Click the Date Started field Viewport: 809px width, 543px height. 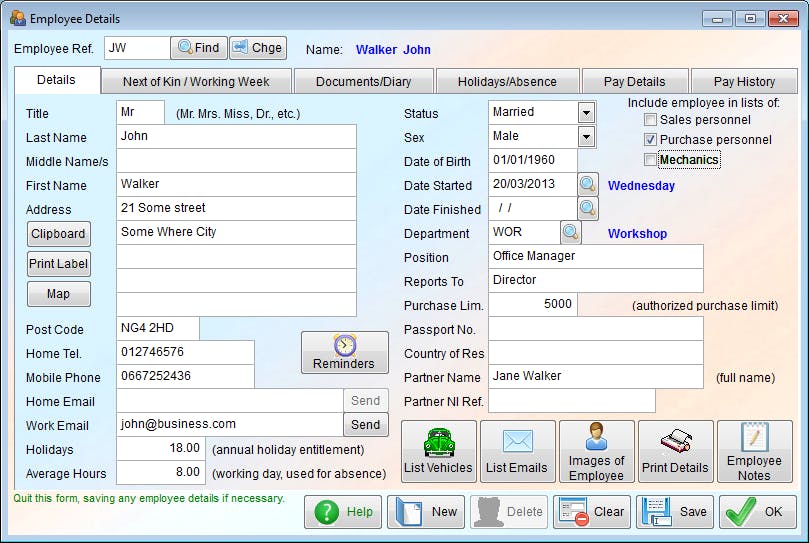[x=533, y=184]
